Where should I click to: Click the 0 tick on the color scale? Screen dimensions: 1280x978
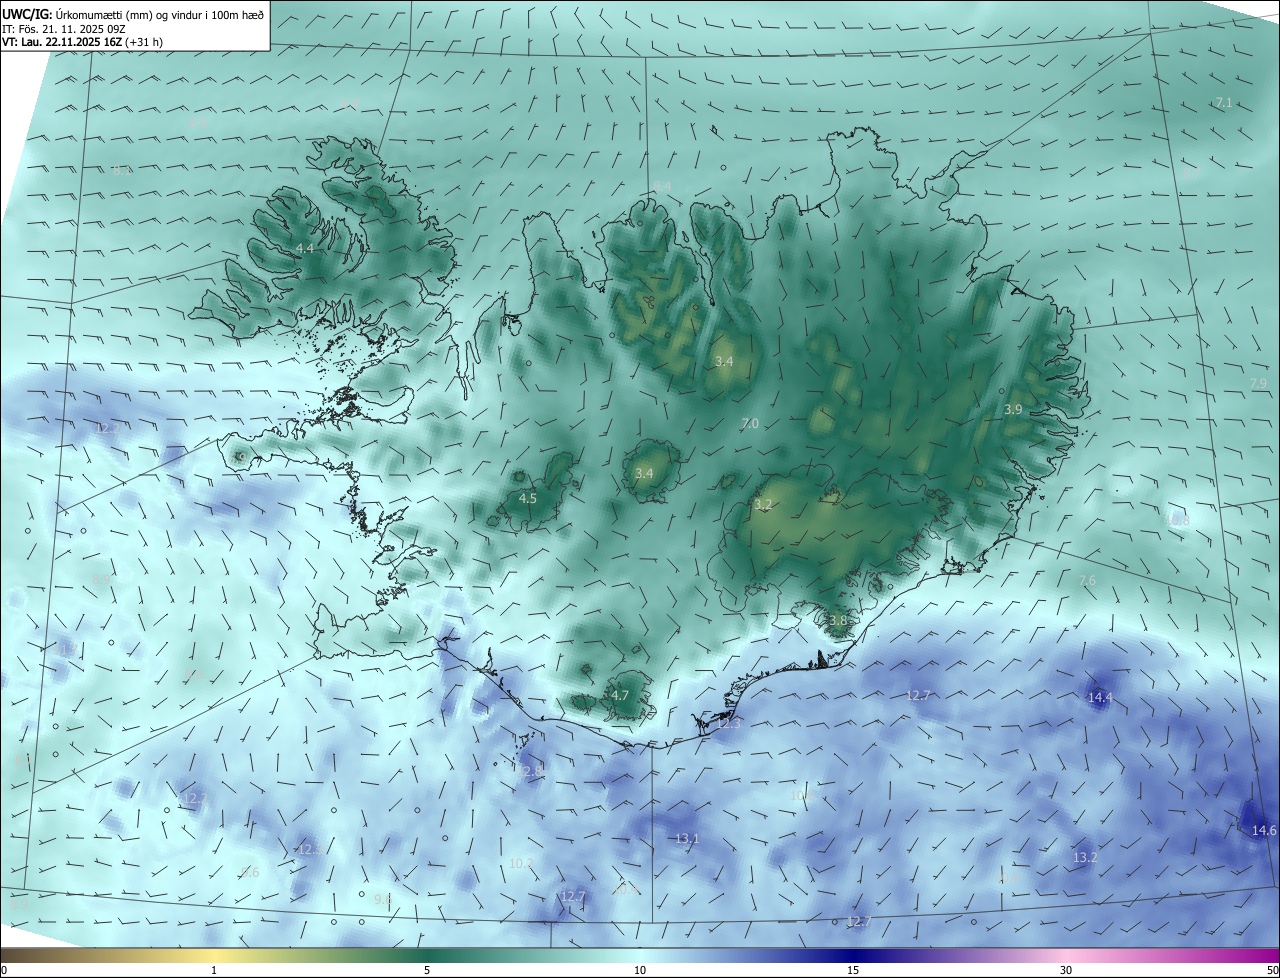4,970
